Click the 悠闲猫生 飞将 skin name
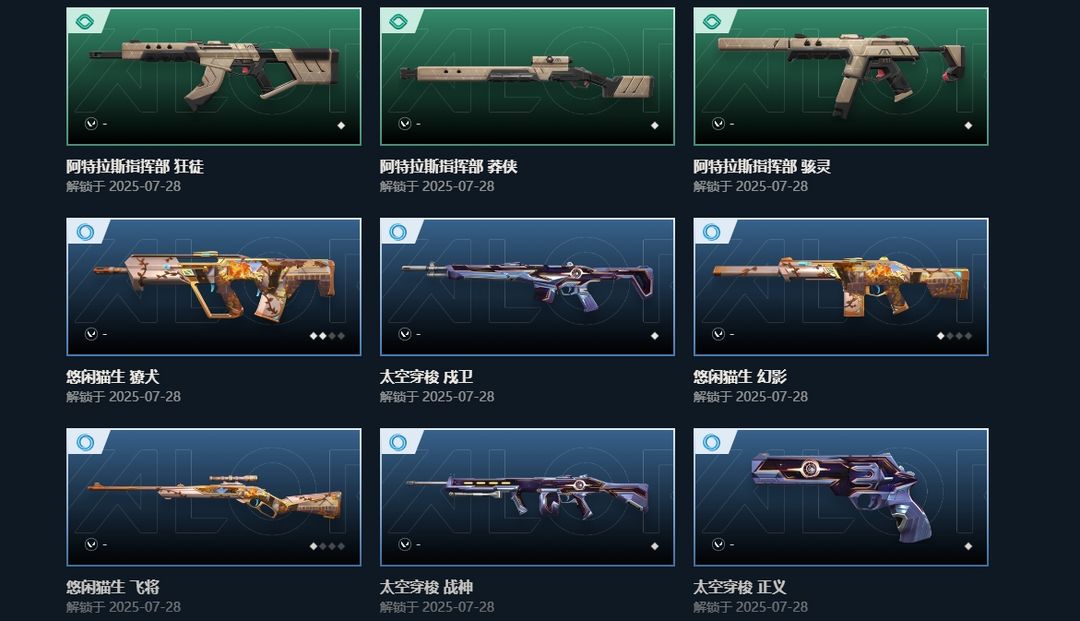Image resolution: width=1080 pixels, height=621 pixels. pyautogui.click(x=113, y=587)
